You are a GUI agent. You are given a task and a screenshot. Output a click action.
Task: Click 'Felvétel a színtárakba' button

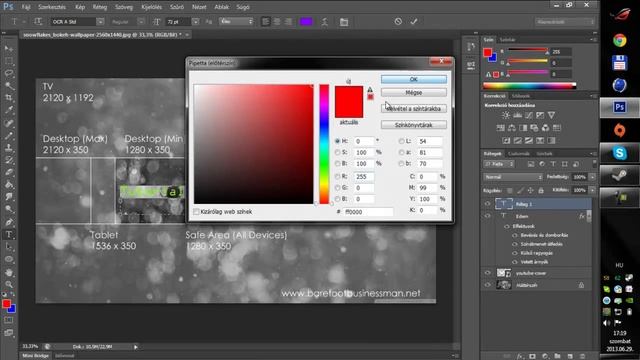(x=413, y=109)
